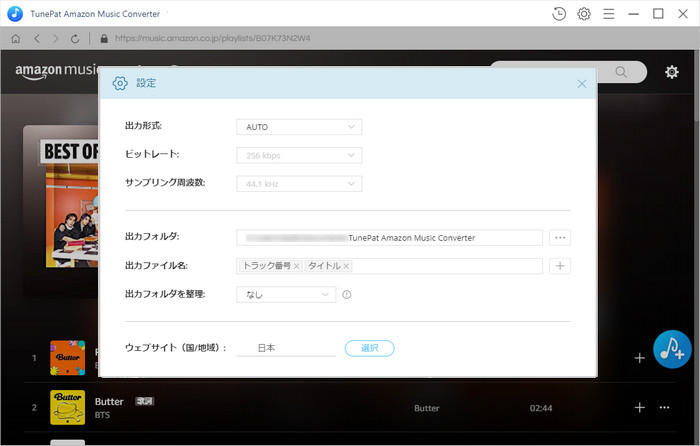Click Butter album name in track 2
The height and width of the screenshot is (446, 700).
(x=426, y=408)
